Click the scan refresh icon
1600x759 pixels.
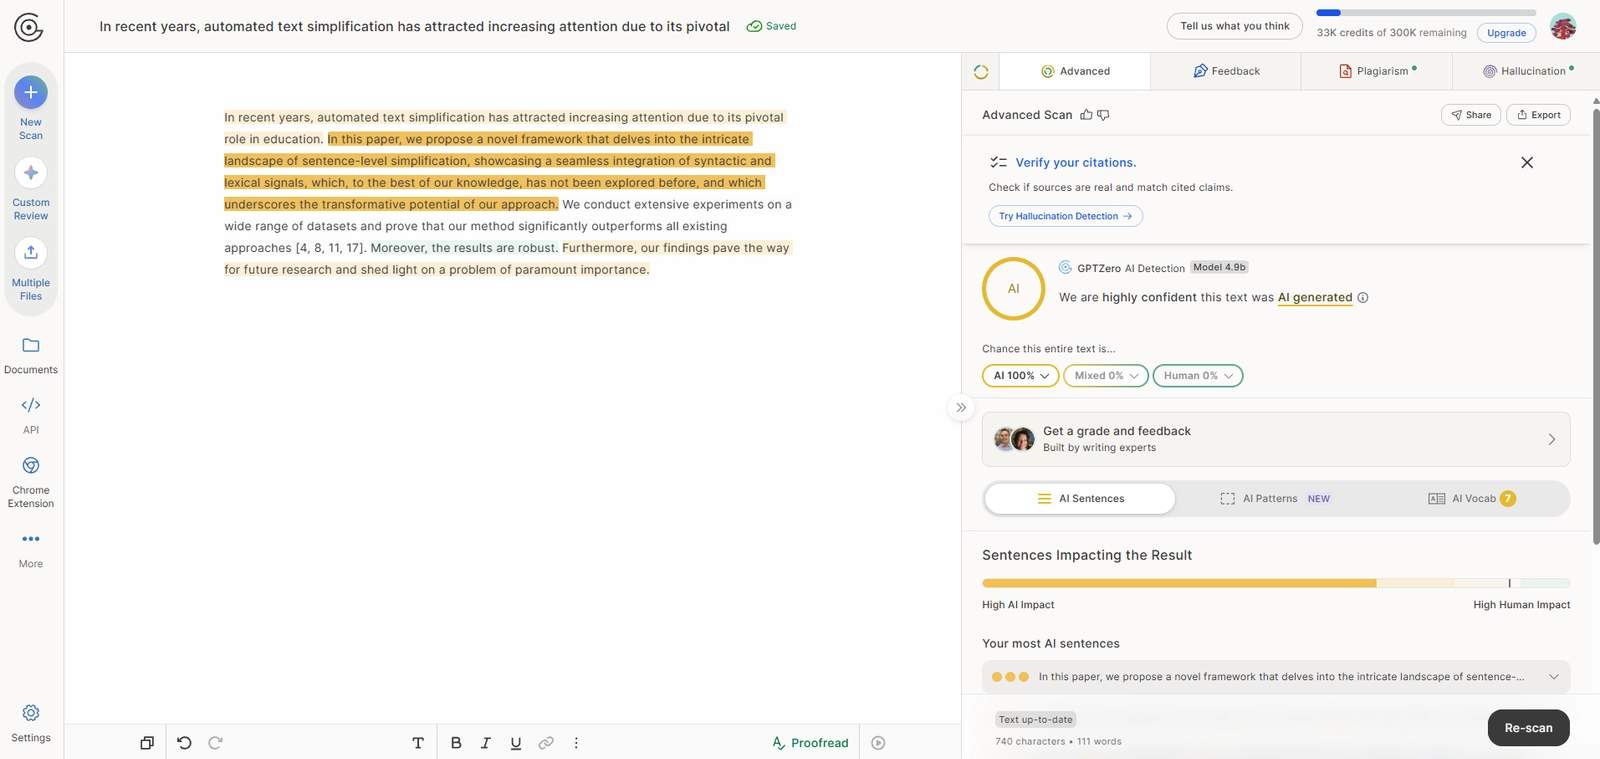click(981, 72)
